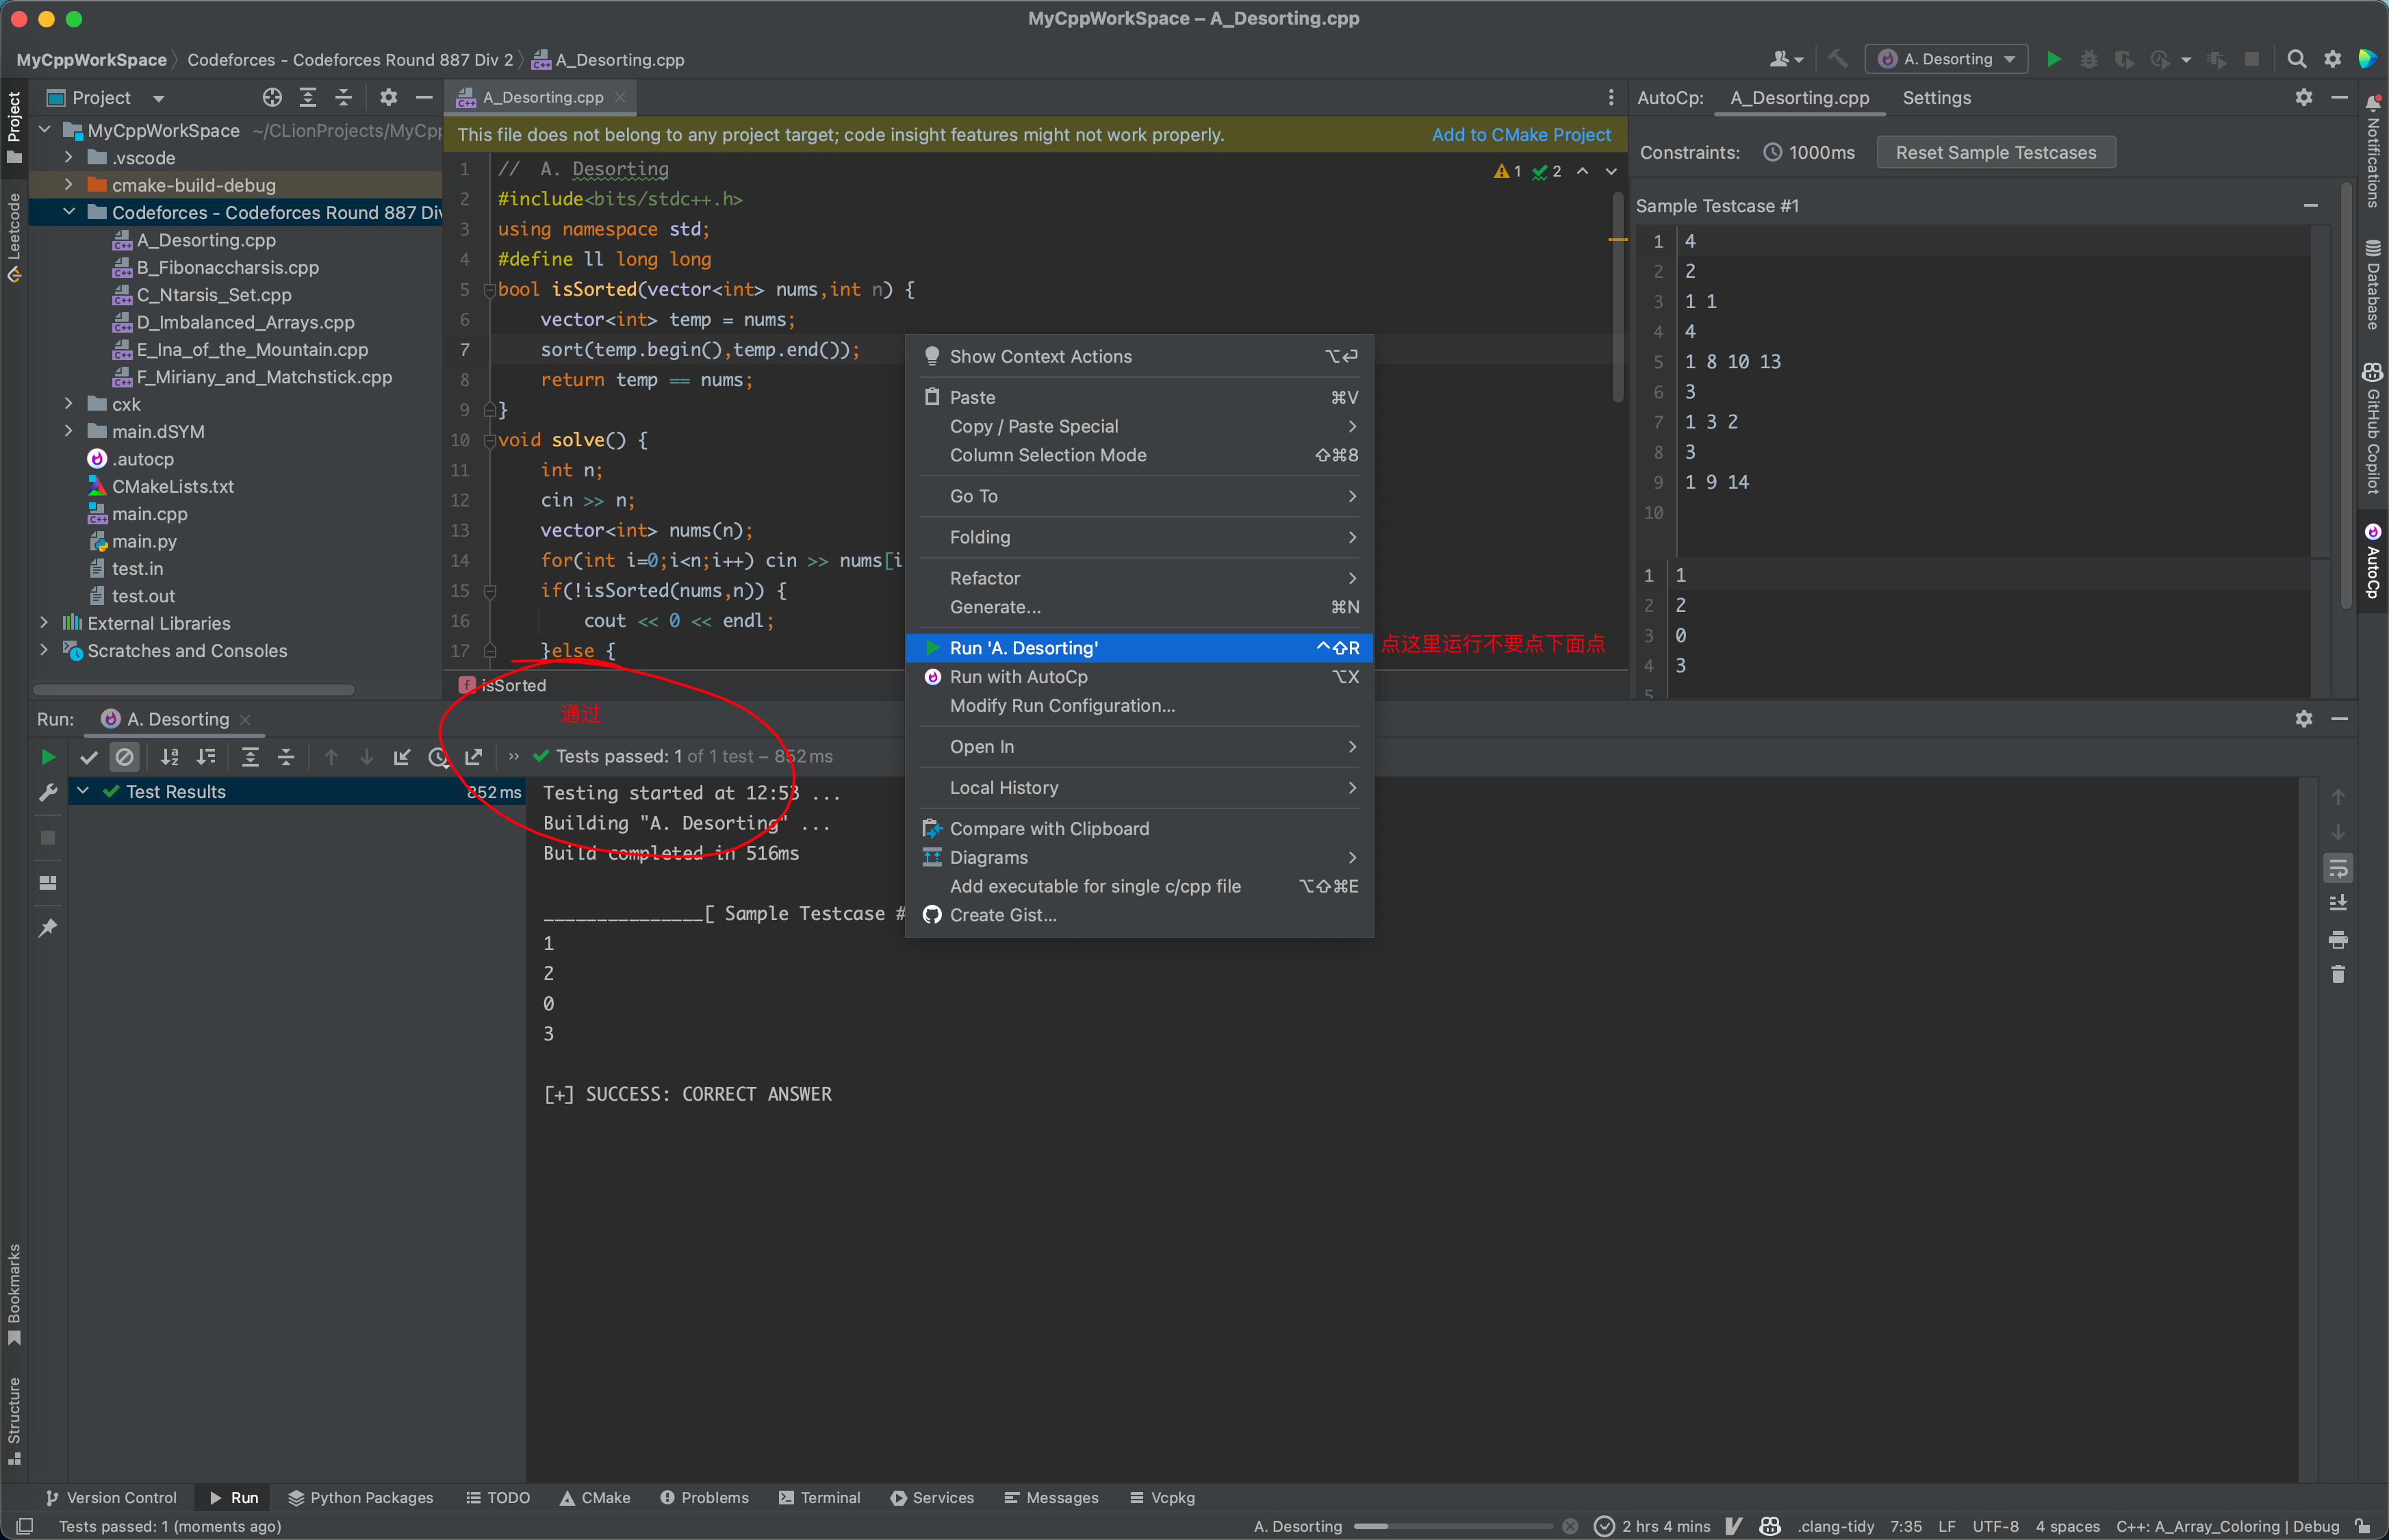Click the A. Desorting progress bar in the status bar
2389x1540 pixels.
tap(1453, 1526)
